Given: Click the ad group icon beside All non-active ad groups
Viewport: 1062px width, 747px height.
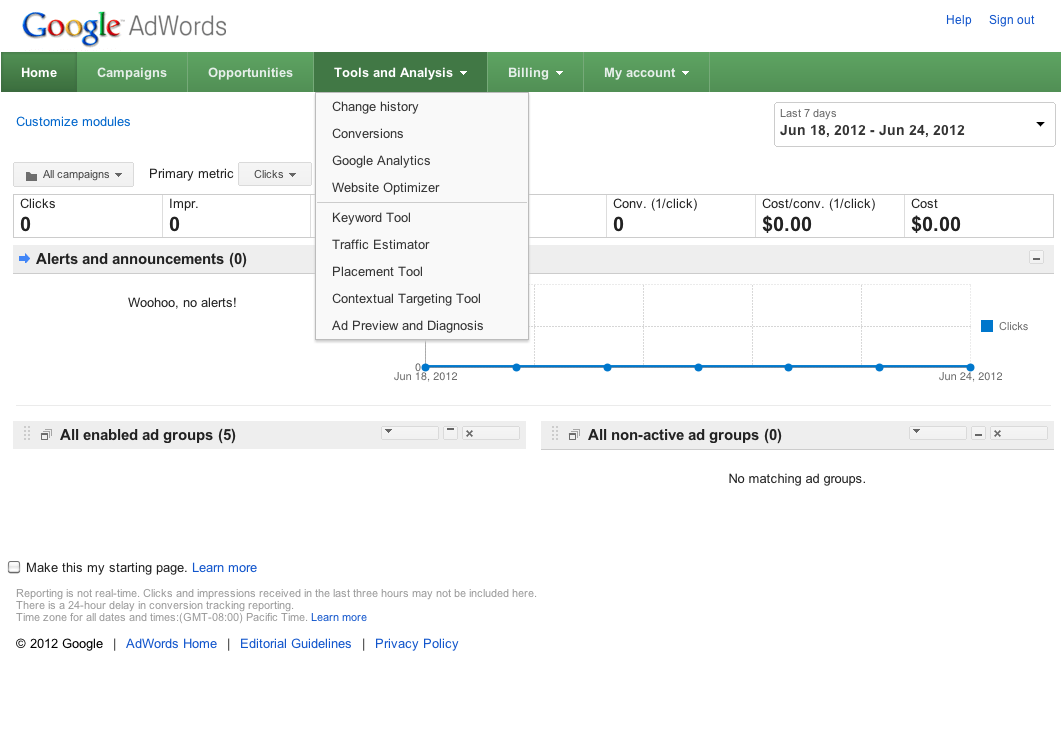Looking at the screenshot, I should 574,435.
